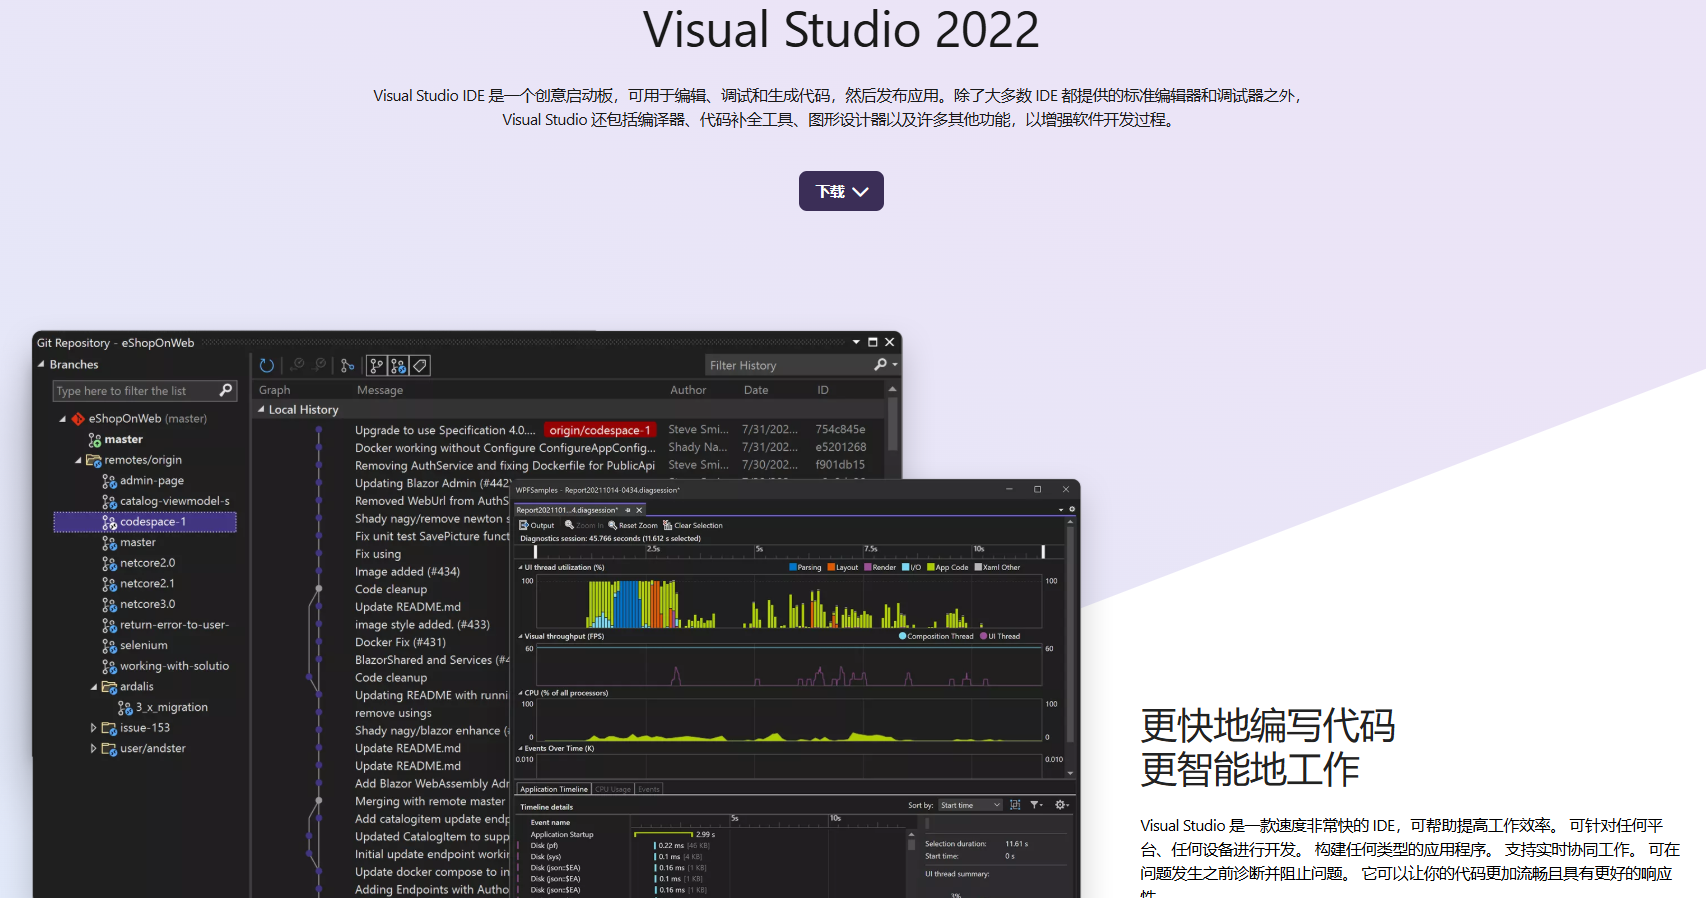This screenshot has height=898, width=1706.
Task: Expand the issue-153 folder
Action: click(94, 728)
